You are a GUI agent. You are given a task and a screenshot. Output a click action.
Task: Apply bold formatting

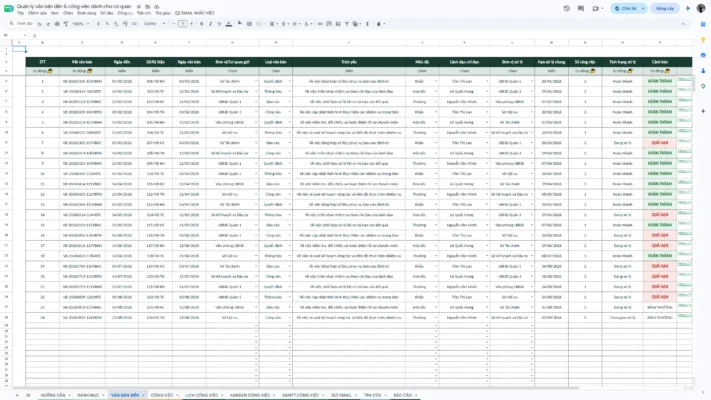pos(201,24)
